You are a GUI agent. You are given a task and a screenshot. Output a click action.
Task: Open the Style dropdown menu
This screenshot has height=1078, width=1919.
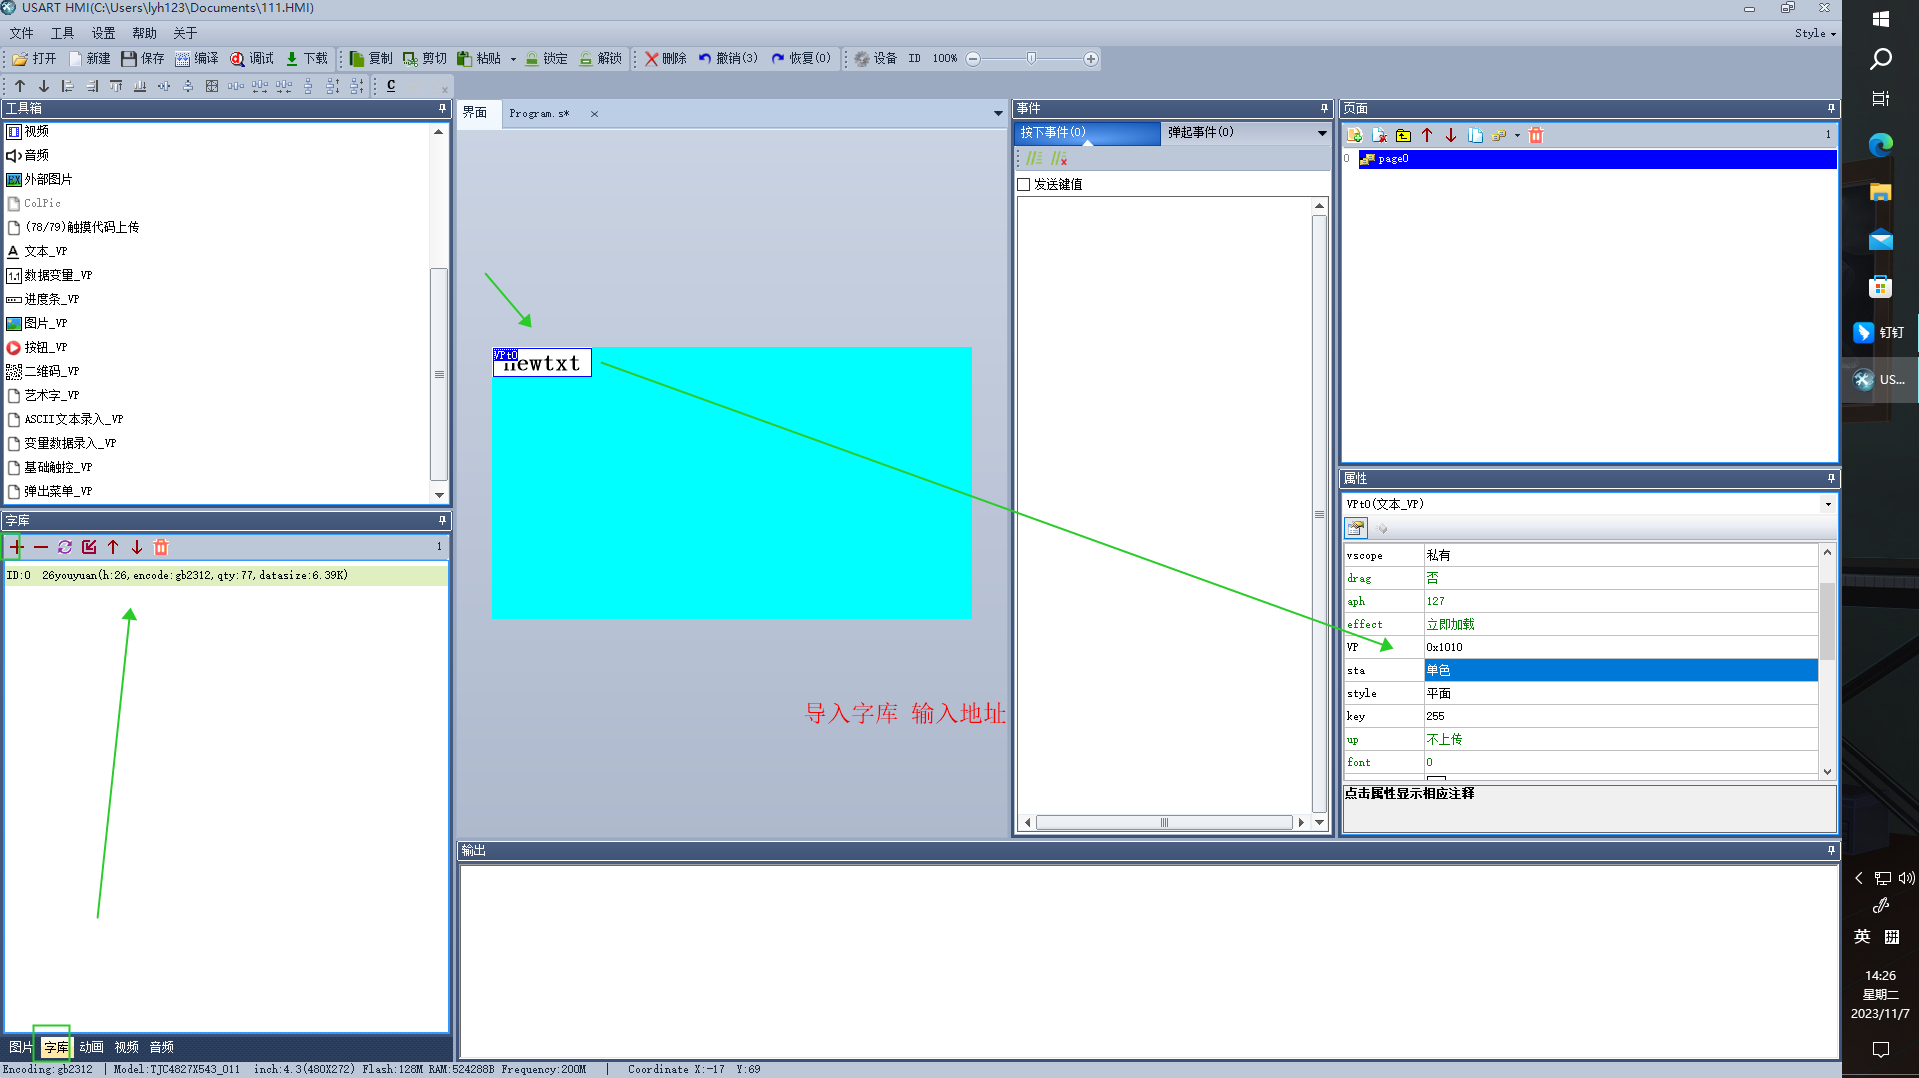(x=1815, y=33)
